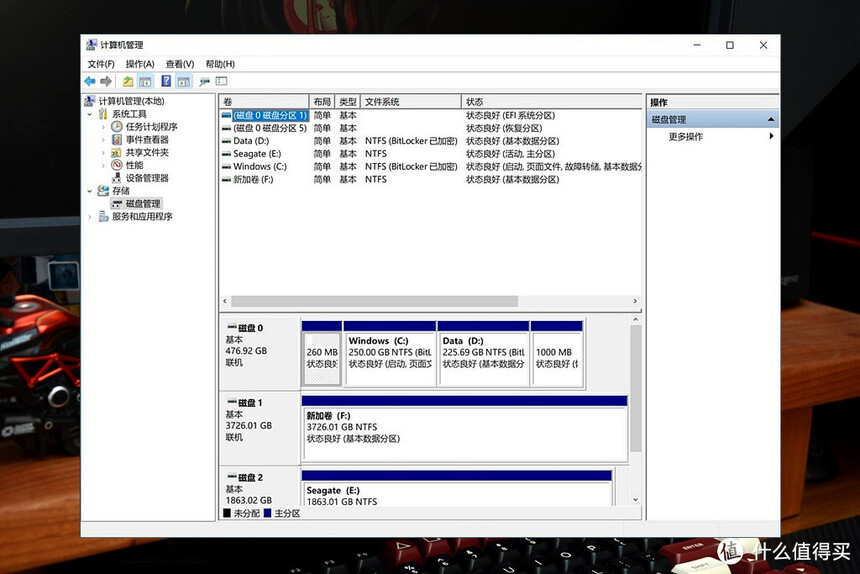Sort by the 卷 column header
Image resolution: width=860 pixels, height=574 pixels.
point(264,101)
